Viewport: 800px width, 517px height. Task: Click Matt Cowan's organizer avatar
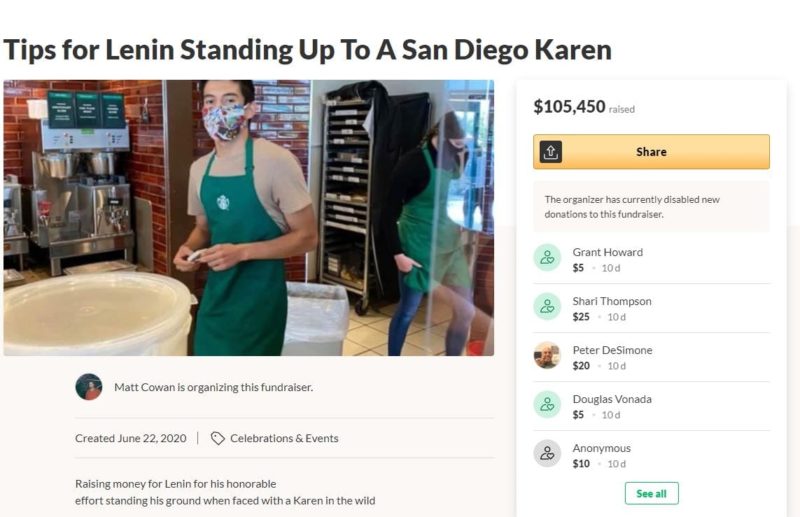click(x=89, y=387)
